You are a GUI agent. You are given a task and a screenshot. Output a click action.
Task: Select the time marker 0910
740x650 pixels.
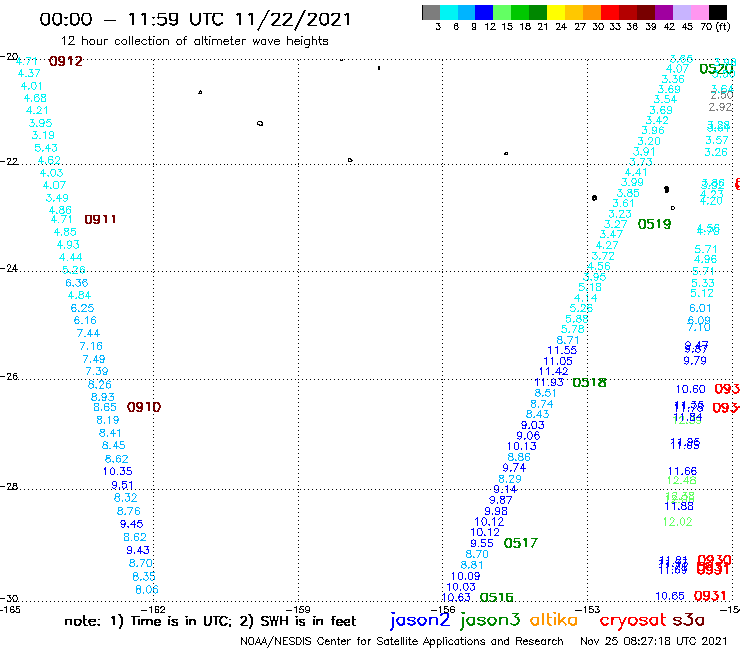144,407
